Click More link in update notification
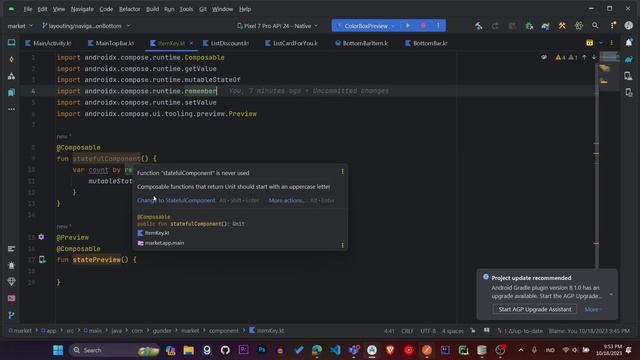Viewport: 640px width, 360px height. (593, 309)
